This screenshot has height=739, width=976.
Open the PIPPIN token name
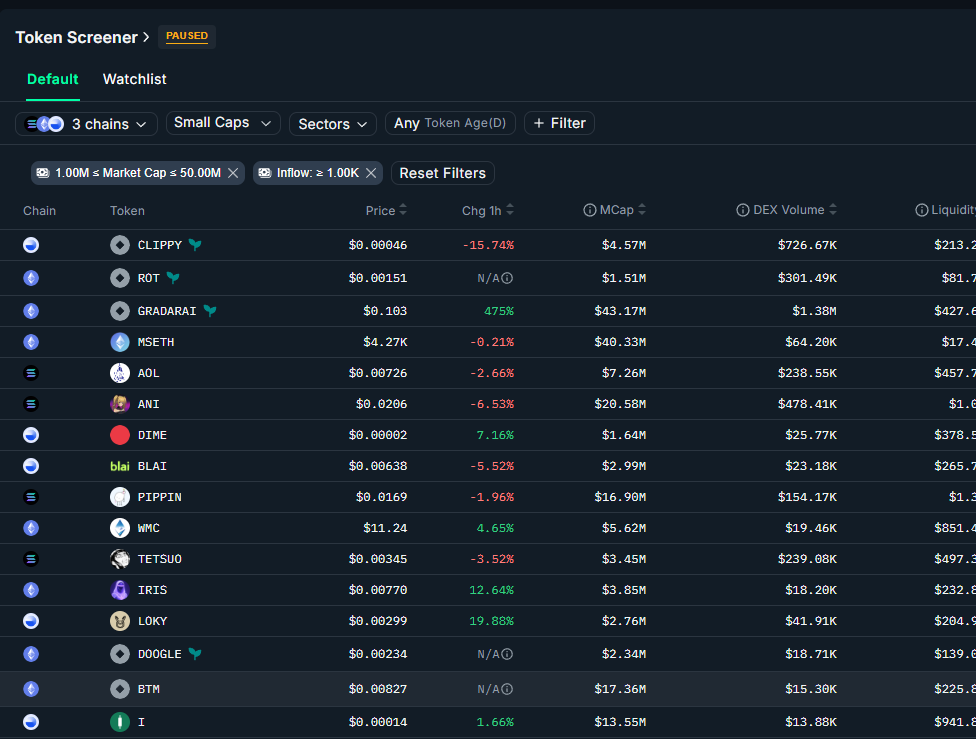160,497
